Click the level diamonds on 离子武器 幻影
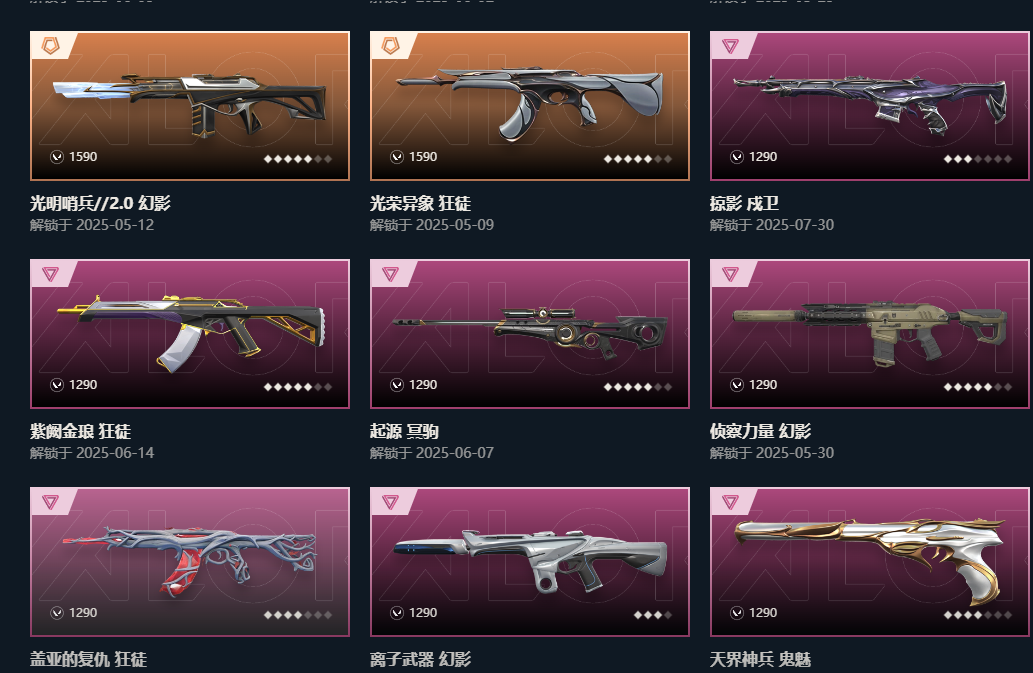 653,615
